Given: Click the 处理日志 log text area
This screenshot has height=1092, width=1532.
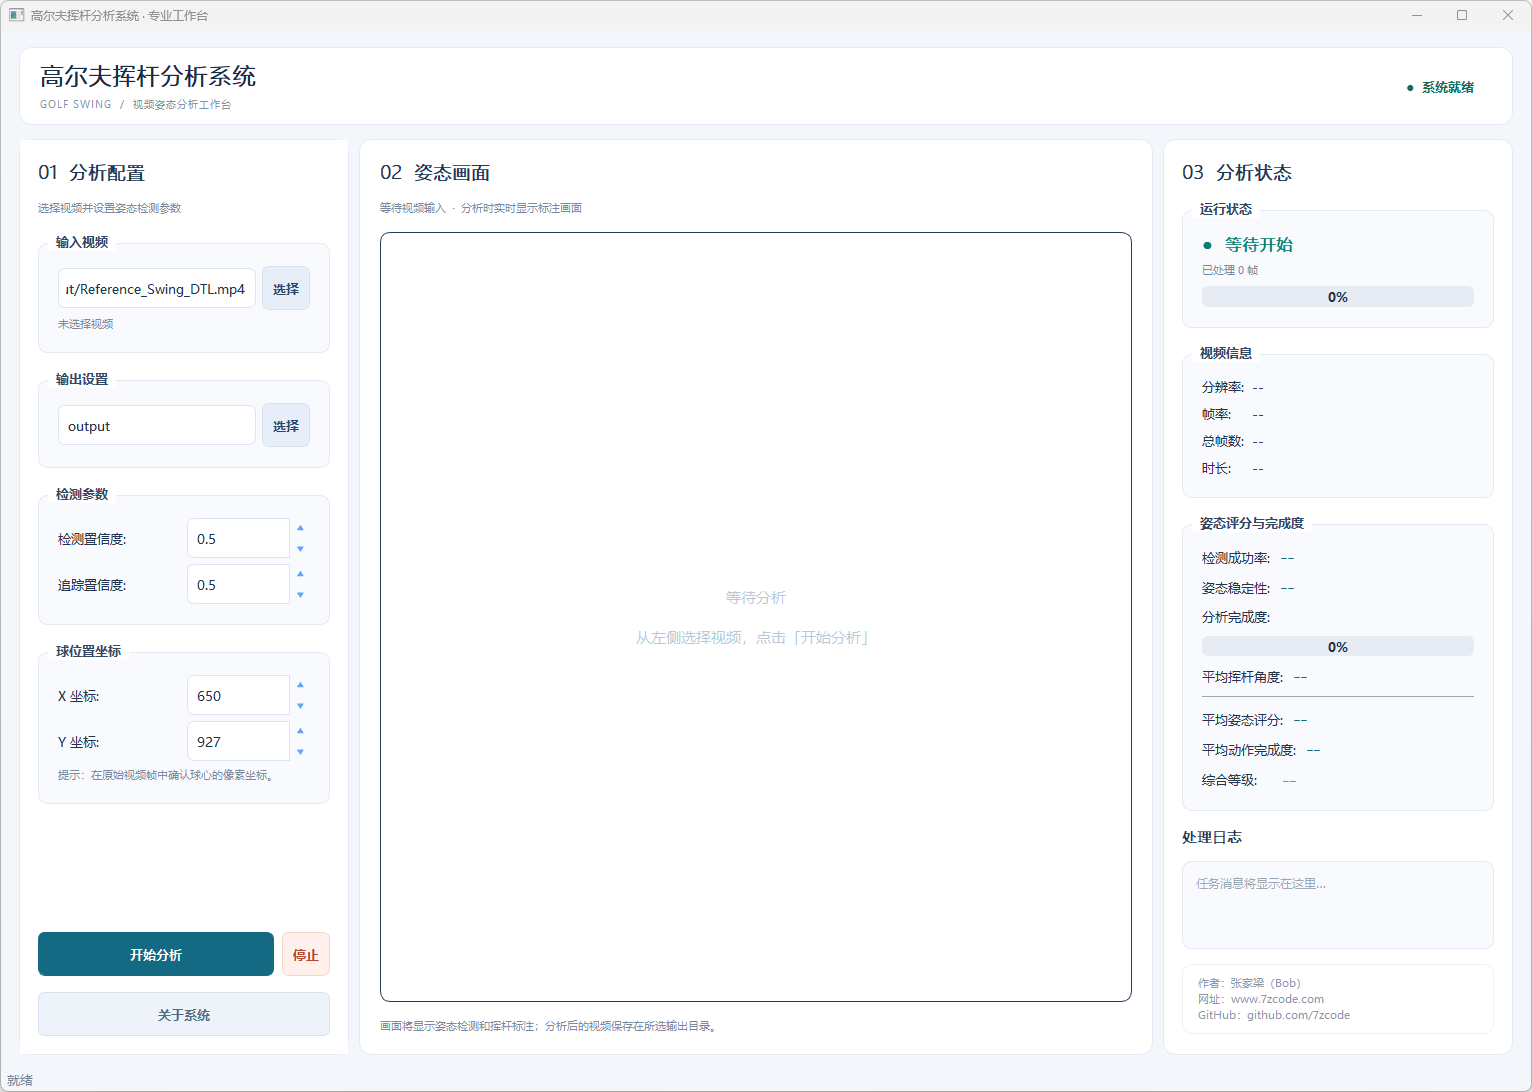Looking at the screenshot, I should pos(1338,905).
